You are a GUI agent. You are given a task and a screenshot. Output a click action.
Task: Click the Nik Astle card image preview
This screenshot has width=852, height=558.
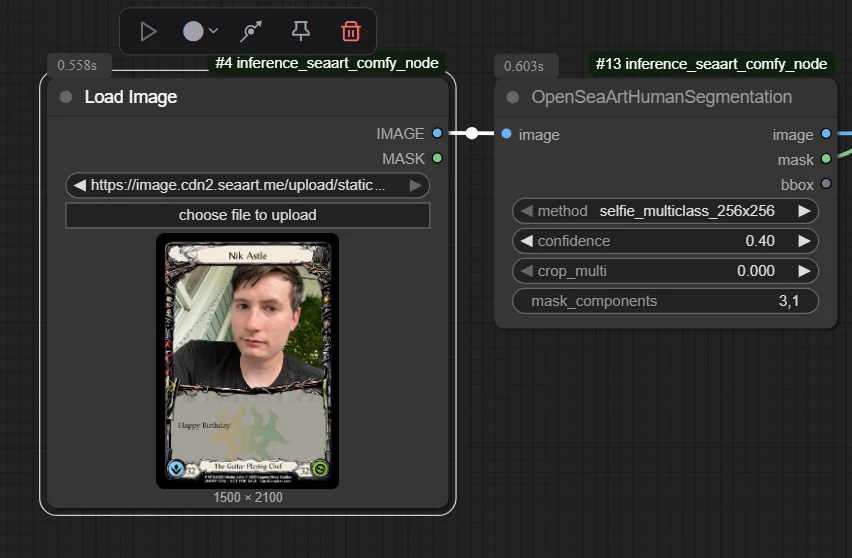(247, 361)
